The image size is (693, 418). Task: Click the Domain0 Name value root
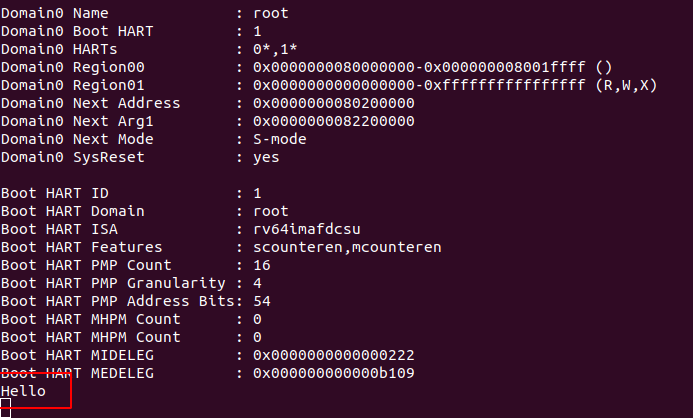tap(271, 13)
